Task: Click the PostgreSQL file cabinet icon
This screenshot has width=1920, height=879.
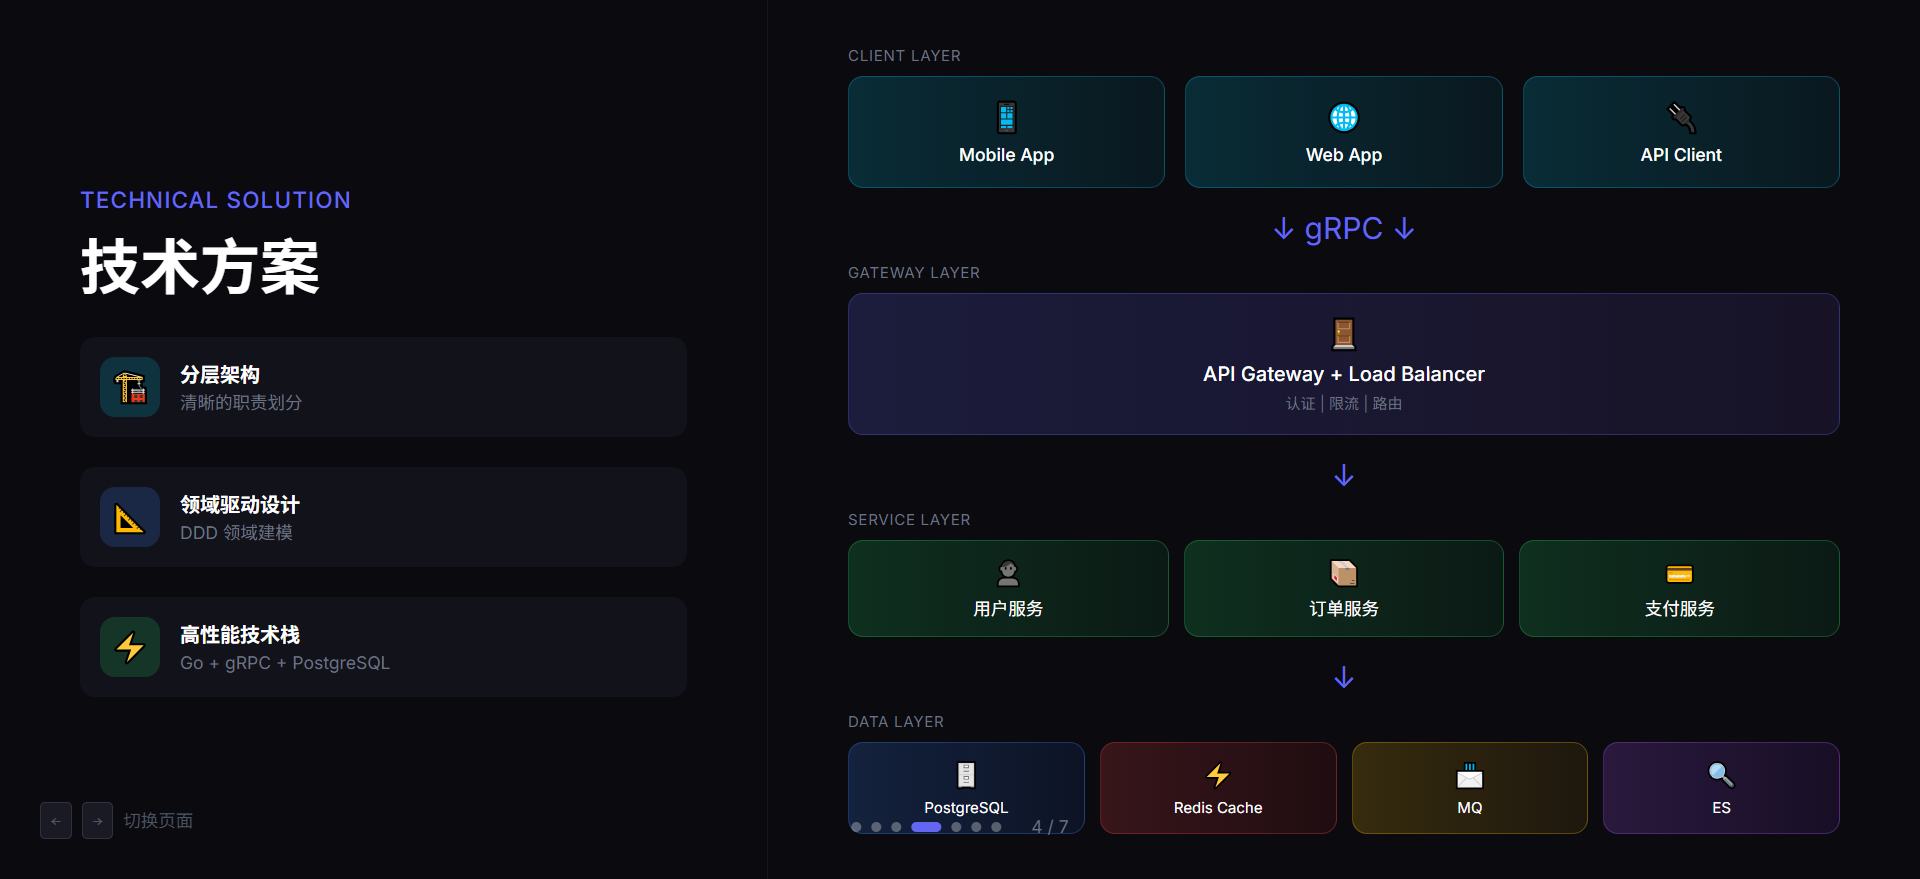Action: 966,775
